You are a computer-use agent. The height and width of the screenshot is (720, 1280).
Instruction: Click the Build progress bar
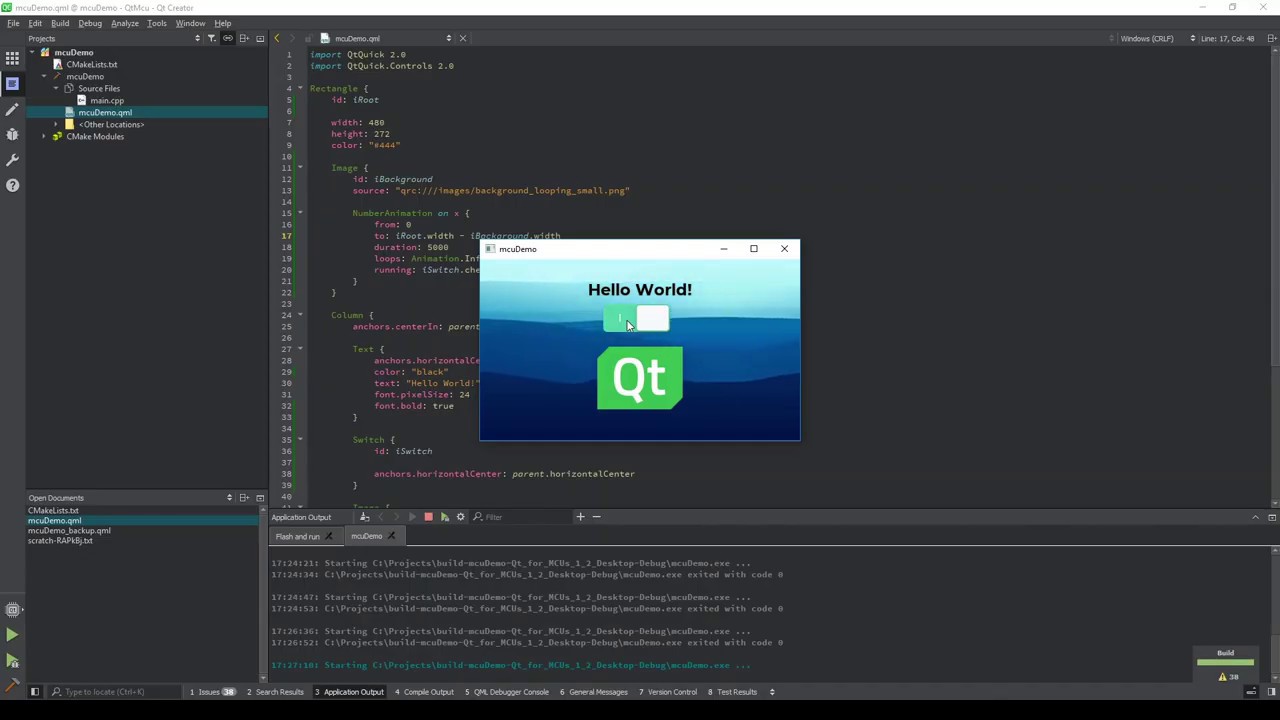click(1225, 661)
